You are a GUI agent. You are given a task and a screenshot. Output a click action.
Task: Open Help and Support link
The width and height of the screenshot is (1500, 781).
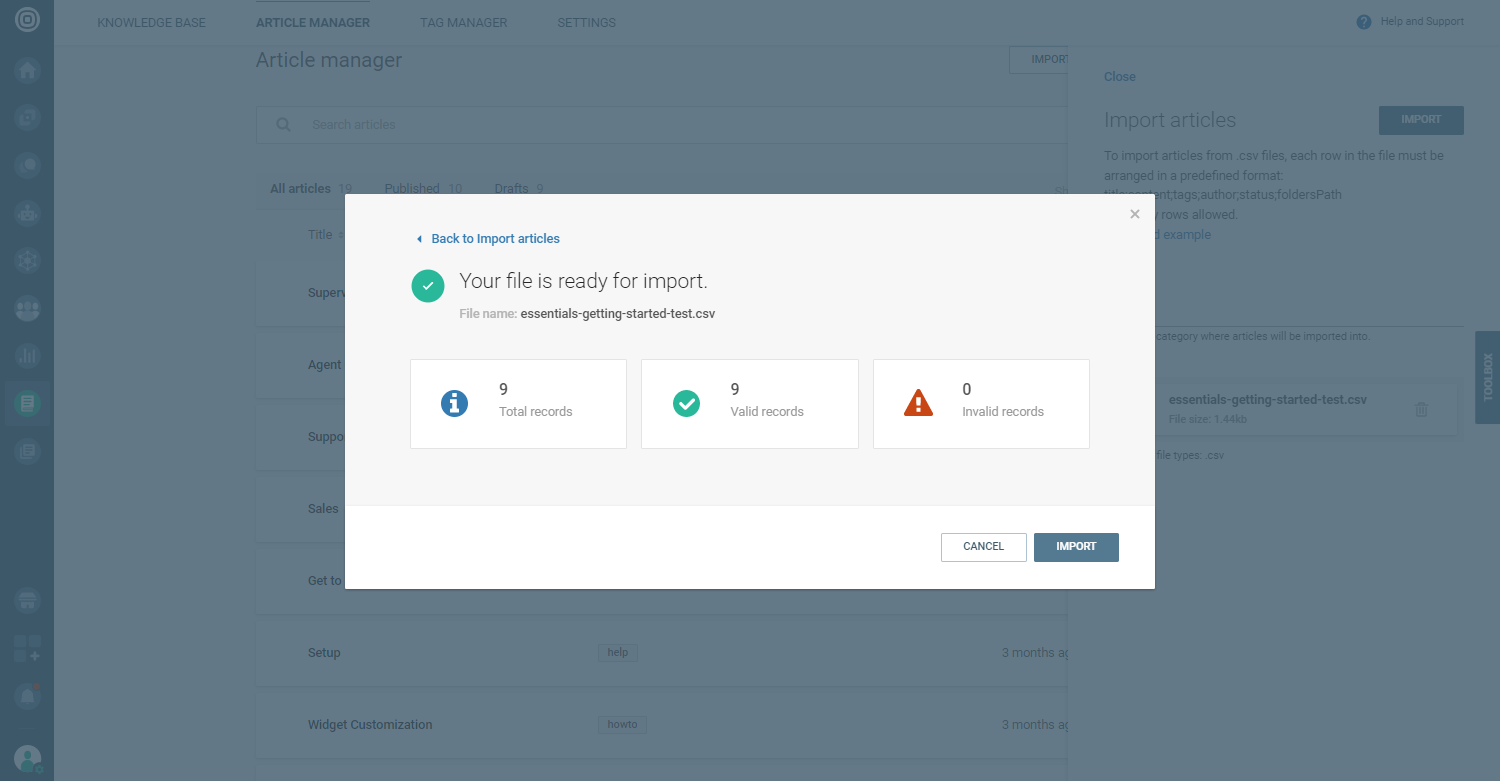1422,22
